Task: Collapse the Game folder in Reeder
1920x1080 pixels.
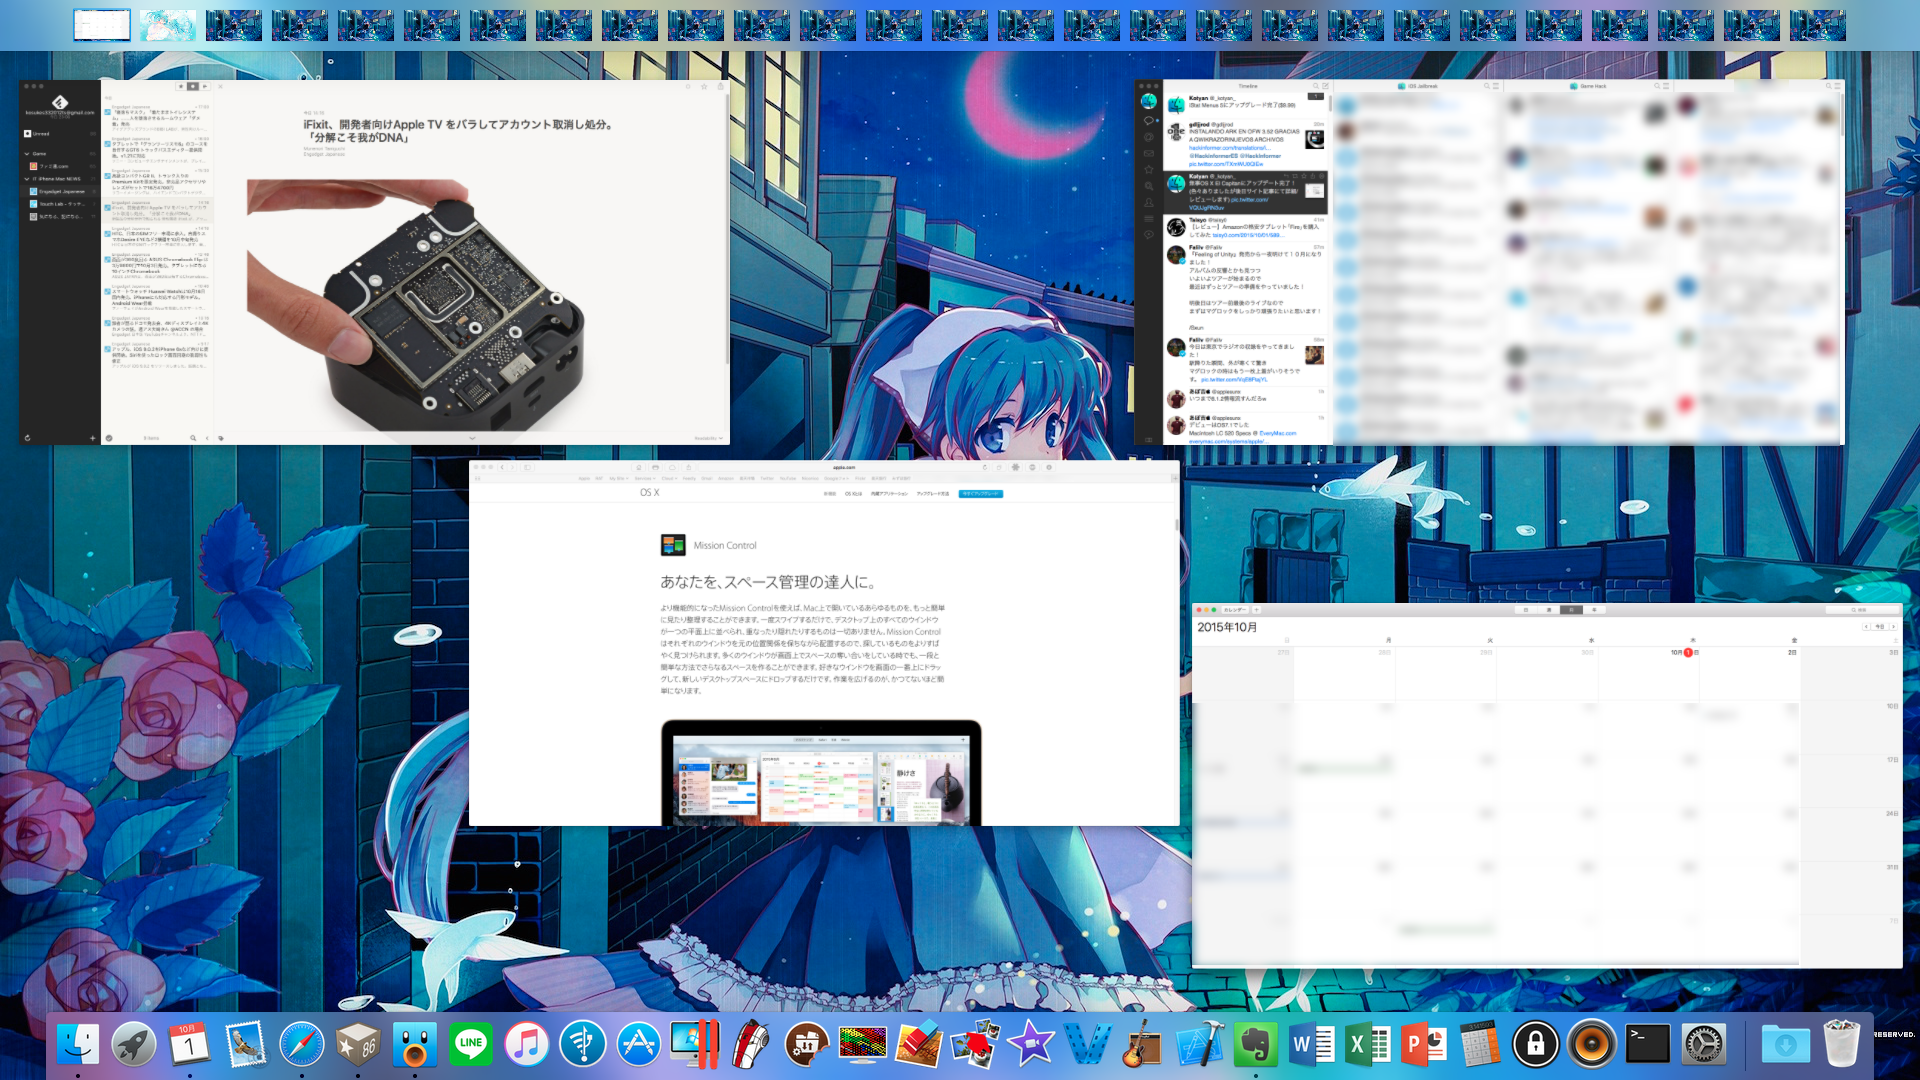Action: point(27,154)
